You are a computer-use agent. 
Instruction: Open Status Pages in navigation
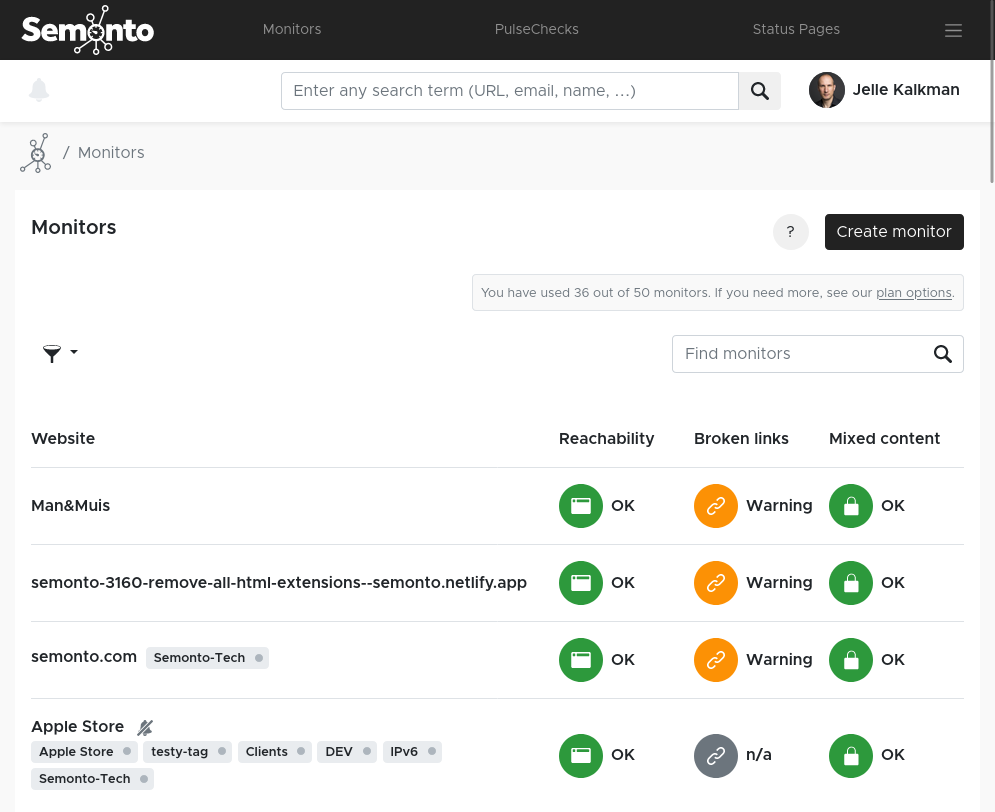click(796, 30)
